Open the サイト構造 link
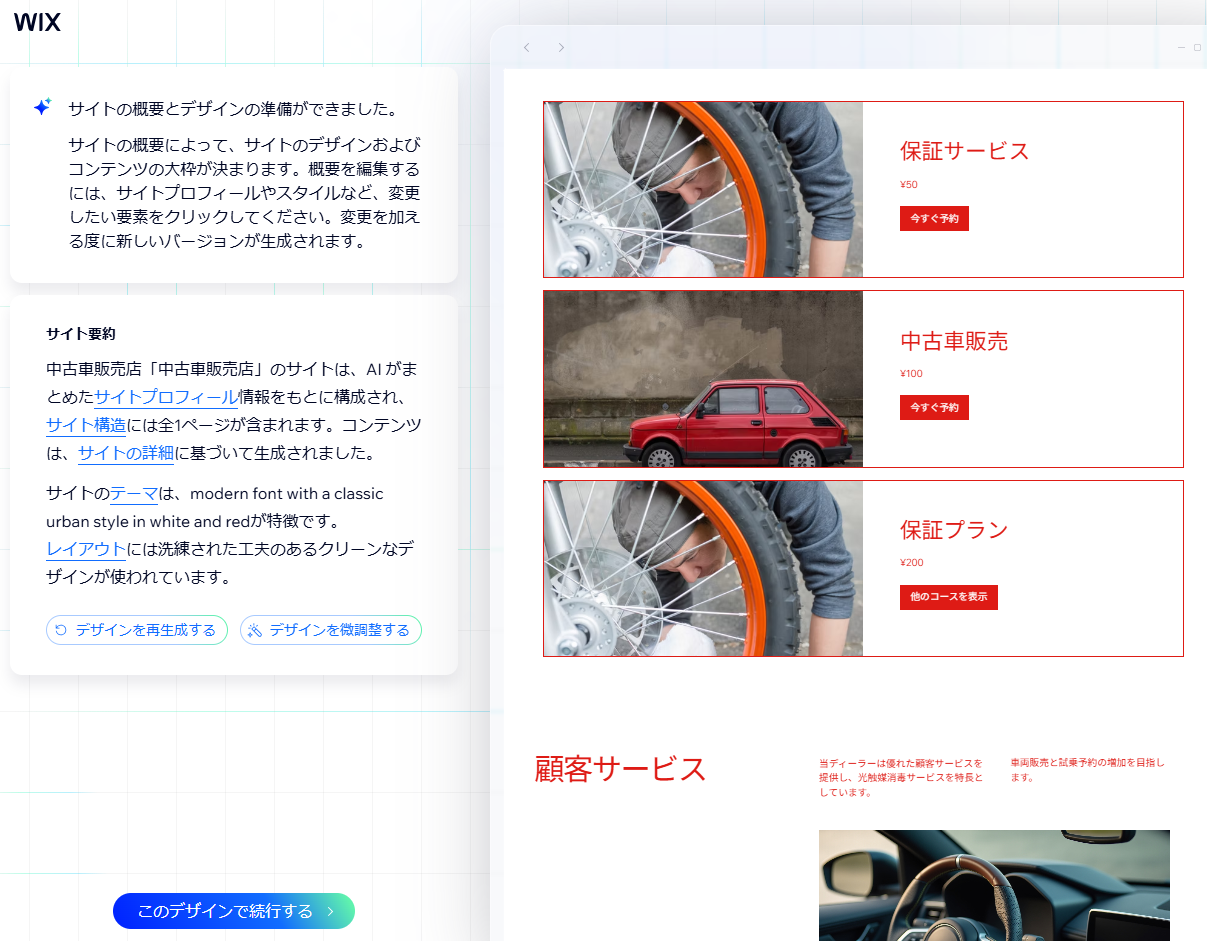Image resolution: width=1207 pixels, height=941 pixels. coord(85,425)
